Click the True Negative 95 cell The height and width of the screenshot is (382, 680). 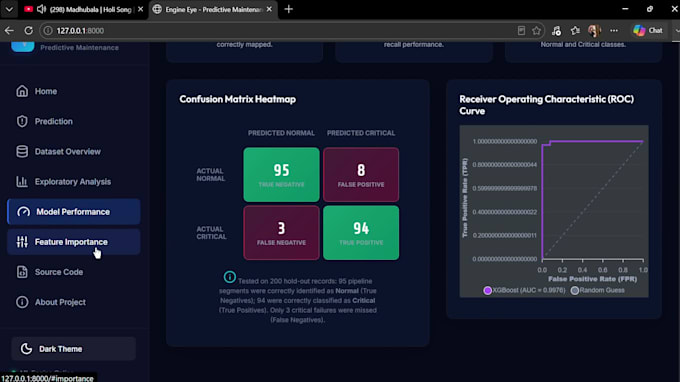[281, 175]
